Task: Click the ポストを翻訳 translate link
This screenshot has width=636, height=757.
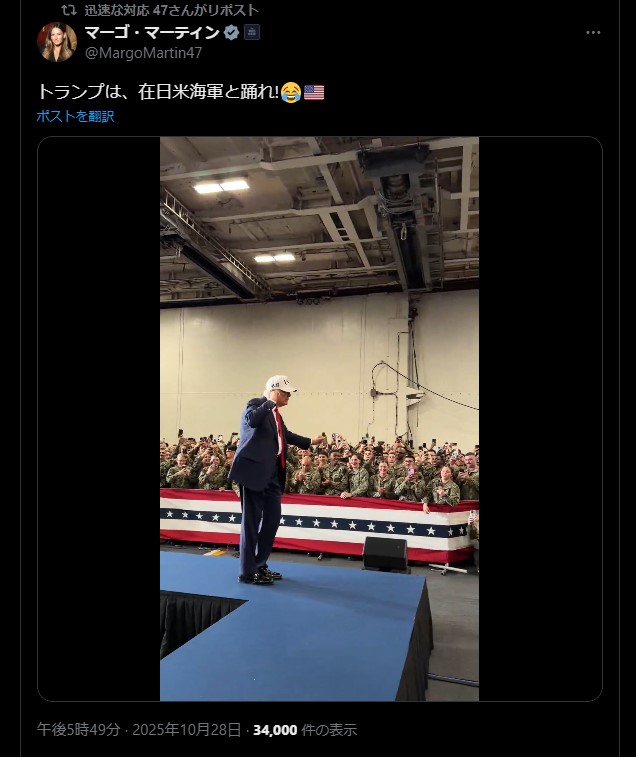Action: click(75, 116)
